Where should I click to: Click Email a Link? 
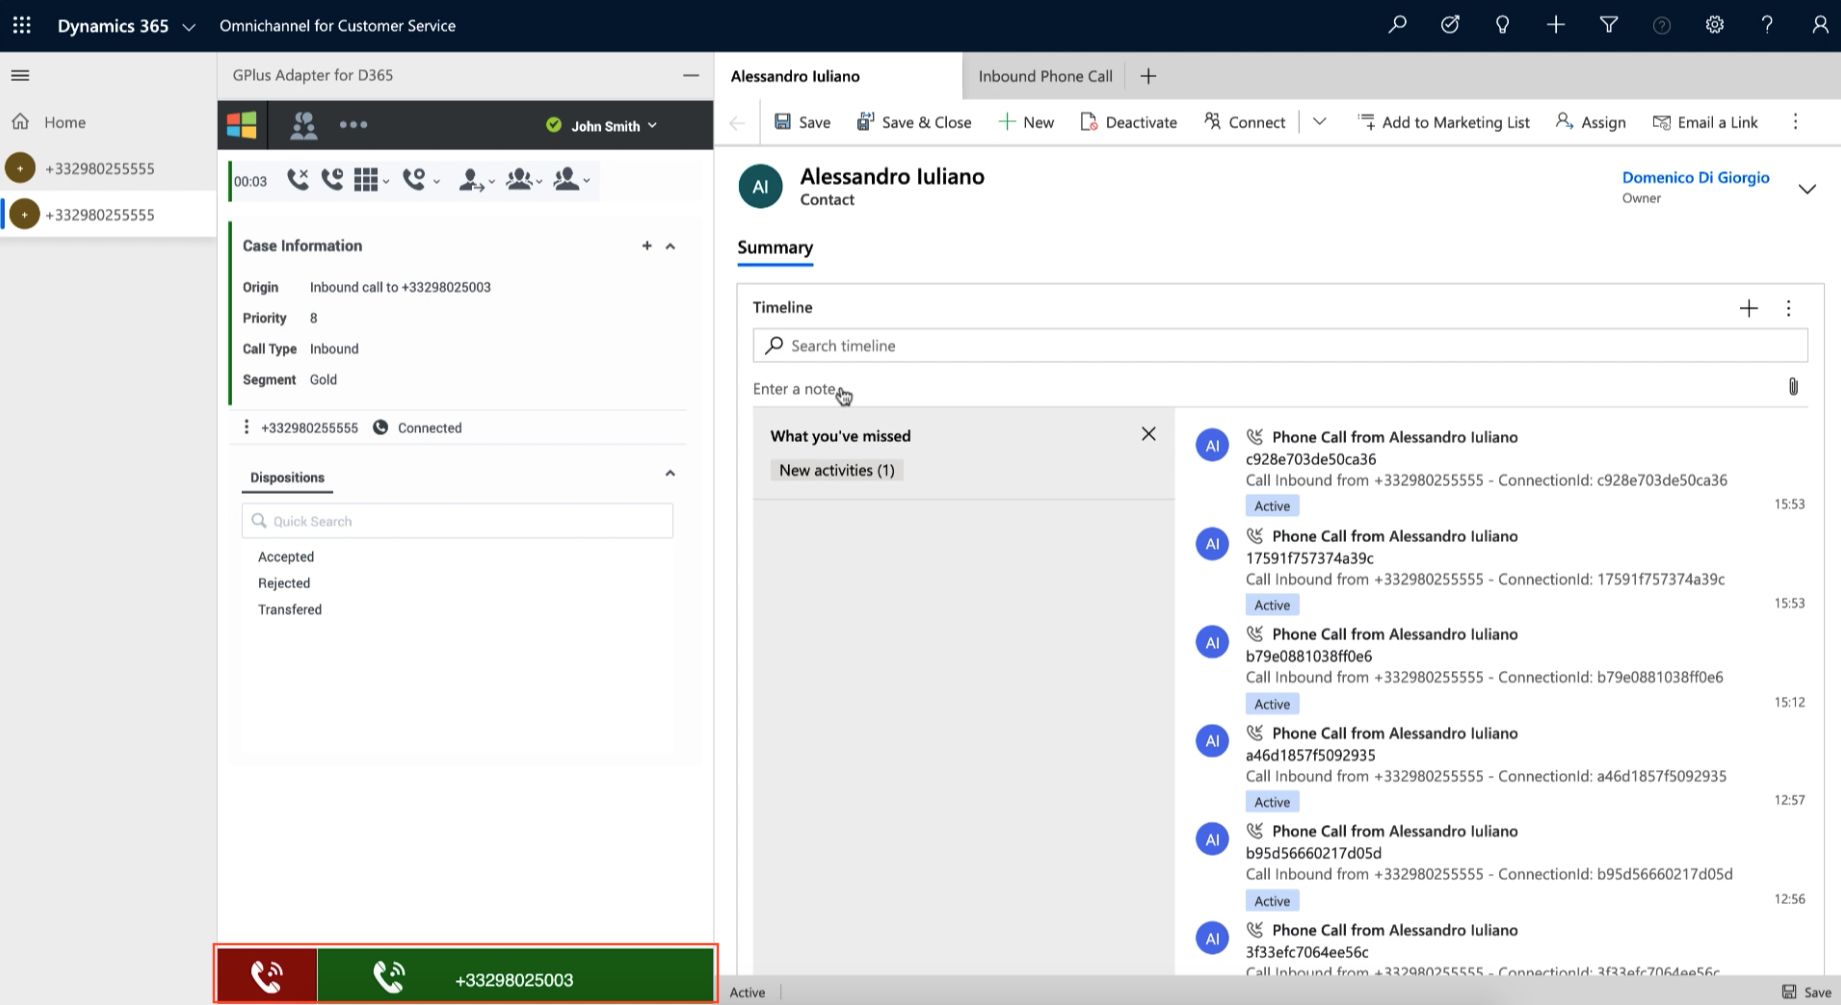pyautogui.click(x=1705, y=122)
